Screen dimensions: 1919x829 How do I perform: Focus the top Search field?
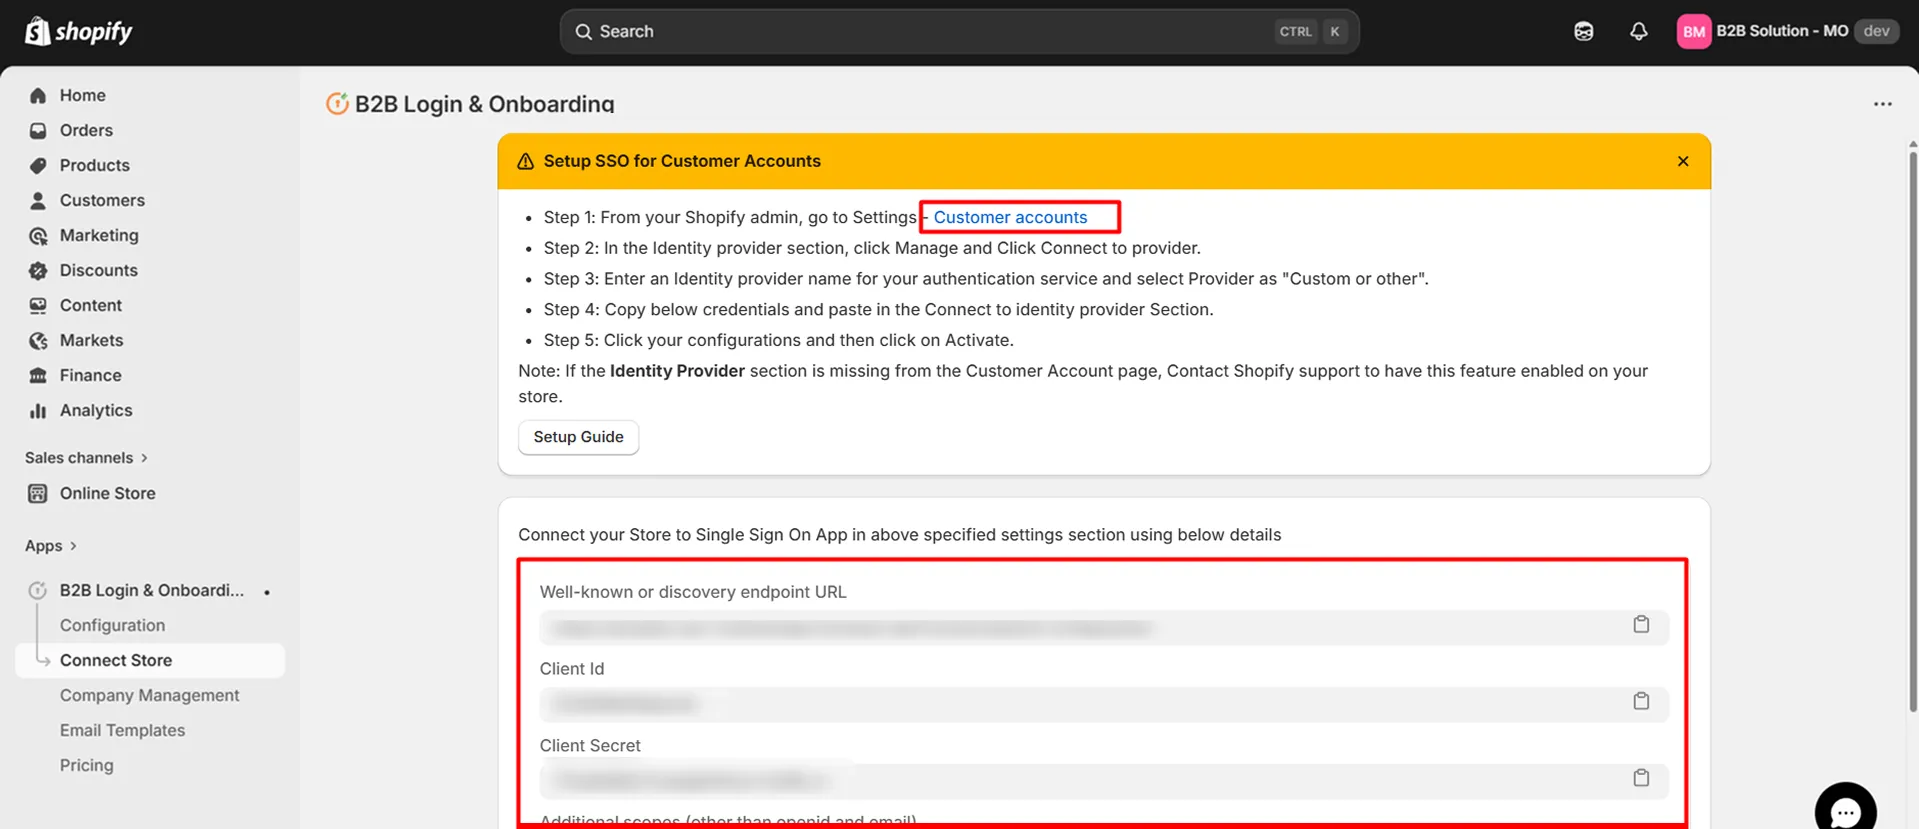tap(959, 31)
